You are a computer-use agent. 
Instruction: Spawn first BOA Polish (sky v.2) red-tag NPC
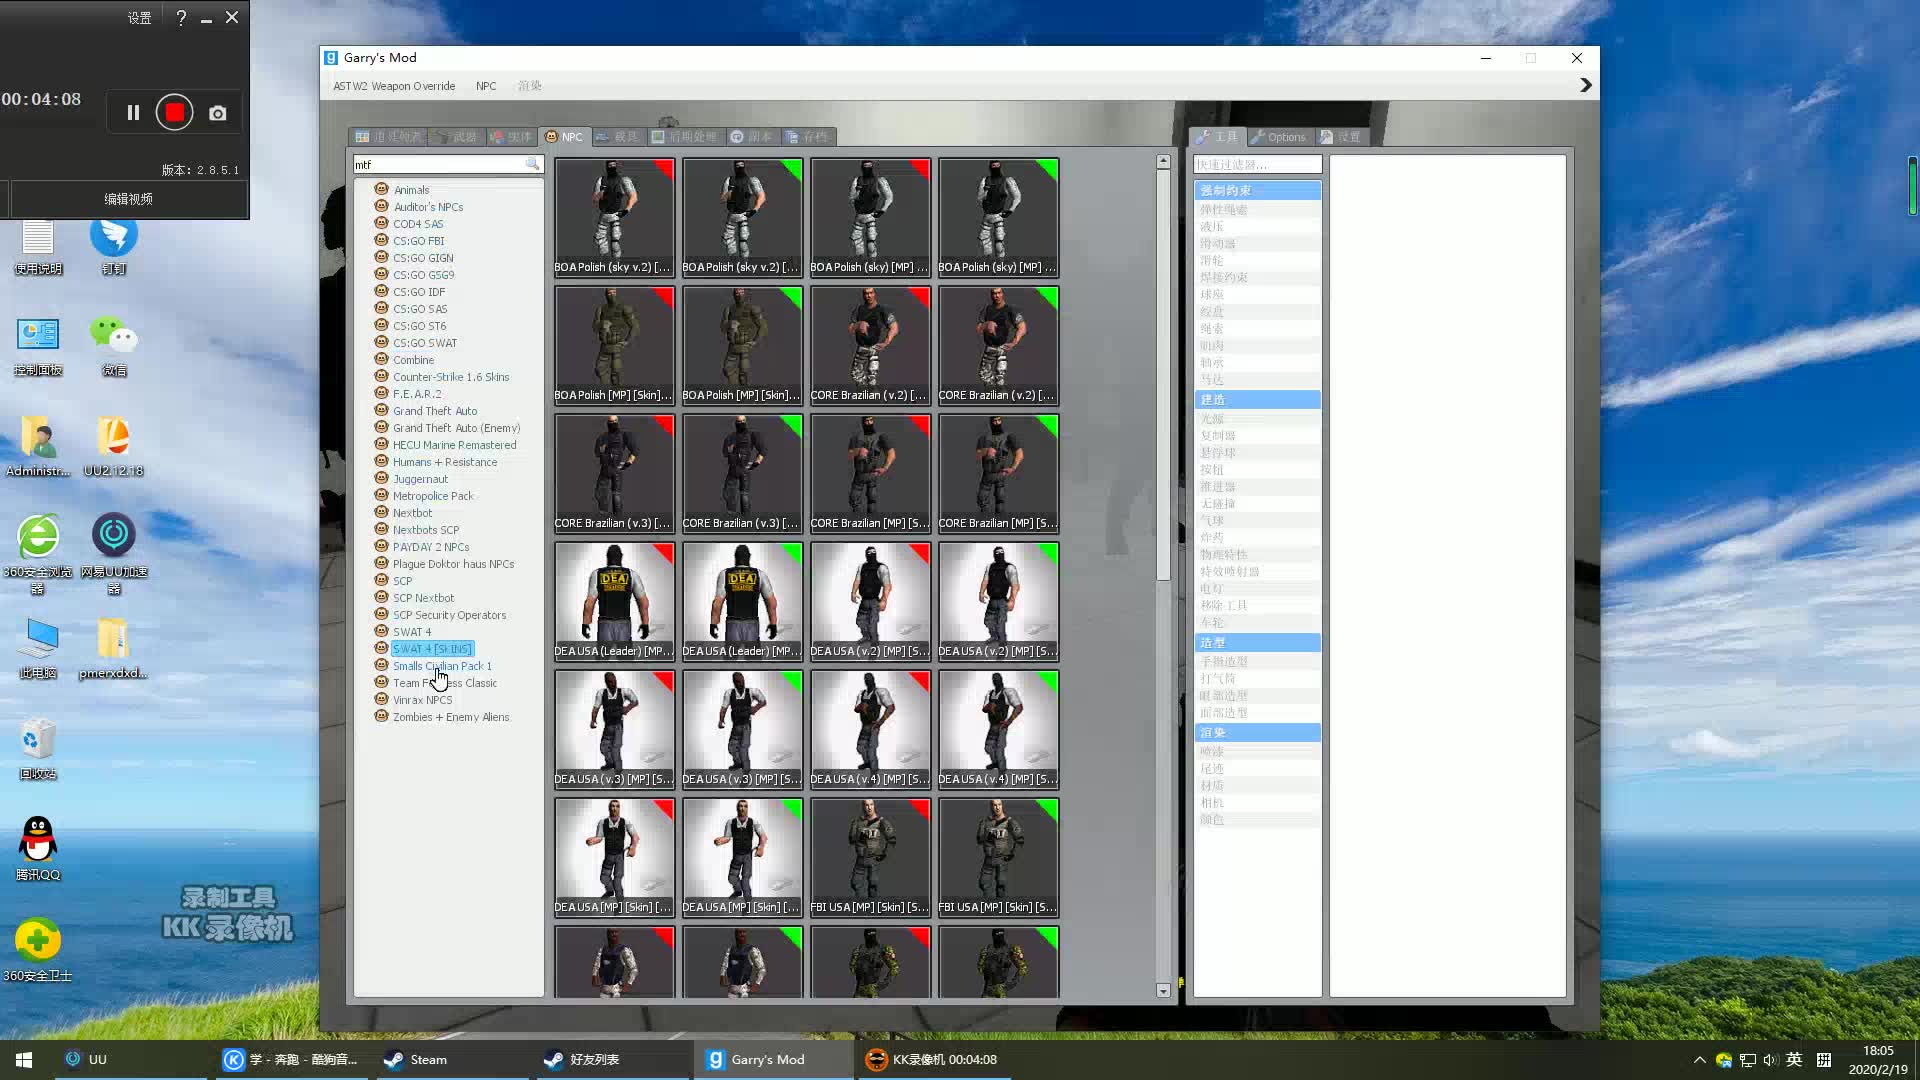[x=614, y=217]
